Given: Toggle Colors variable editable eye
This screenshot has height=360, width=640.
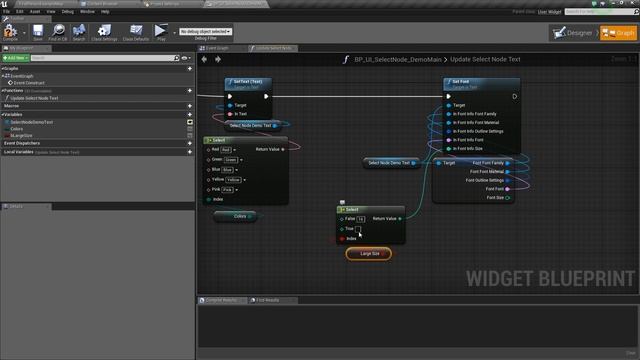Looking at the screenshot, I should [190, 129].
